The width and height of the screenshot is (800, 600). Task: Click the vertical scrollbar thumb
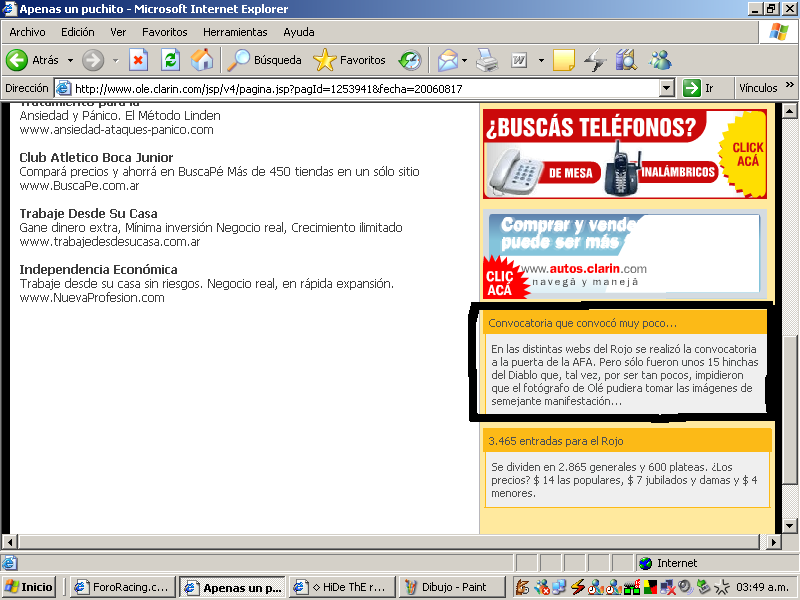[789, 410]
